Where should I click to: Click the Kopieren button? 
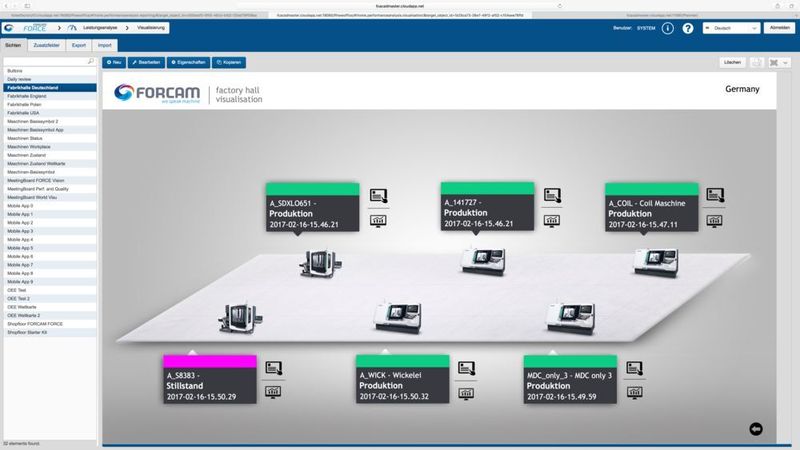click(229, 62)
